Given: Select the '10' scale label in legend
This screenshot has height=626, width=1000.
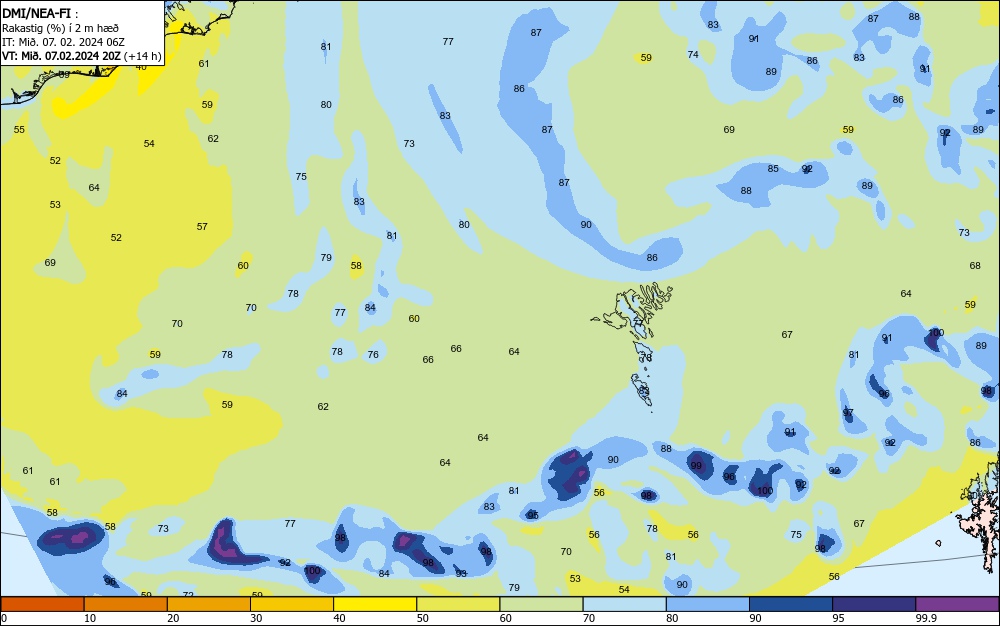Looking at the screenshot, I should click(90, 618).
